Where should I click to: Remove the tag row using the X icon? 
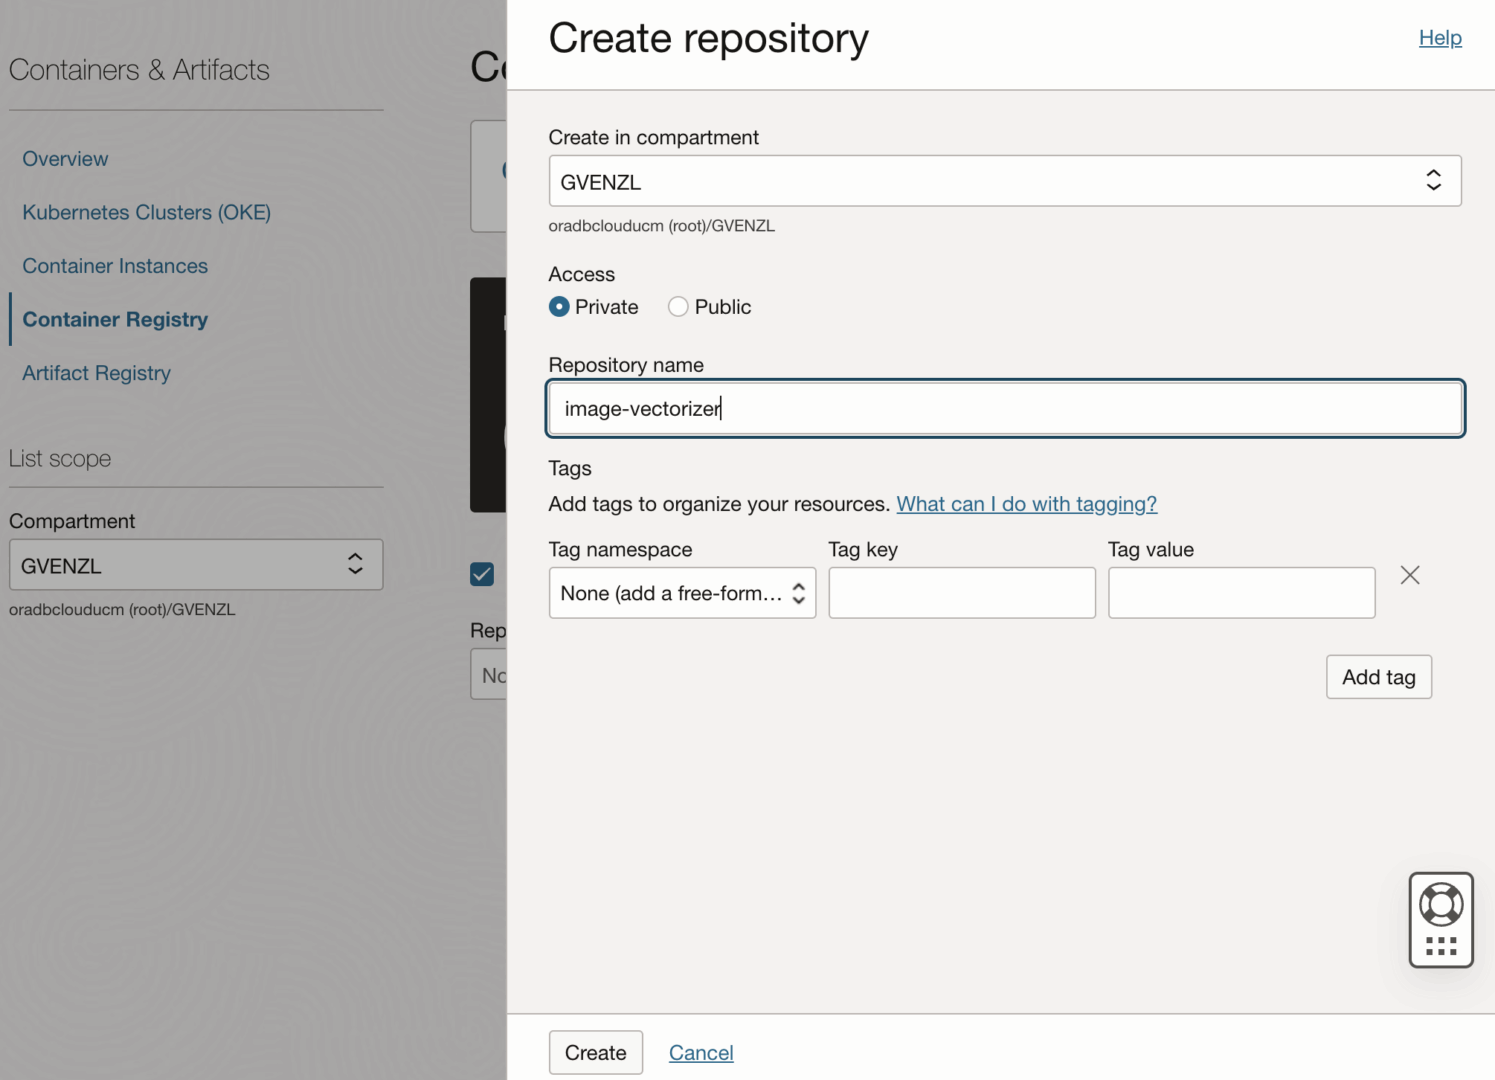coord(1410,575)
